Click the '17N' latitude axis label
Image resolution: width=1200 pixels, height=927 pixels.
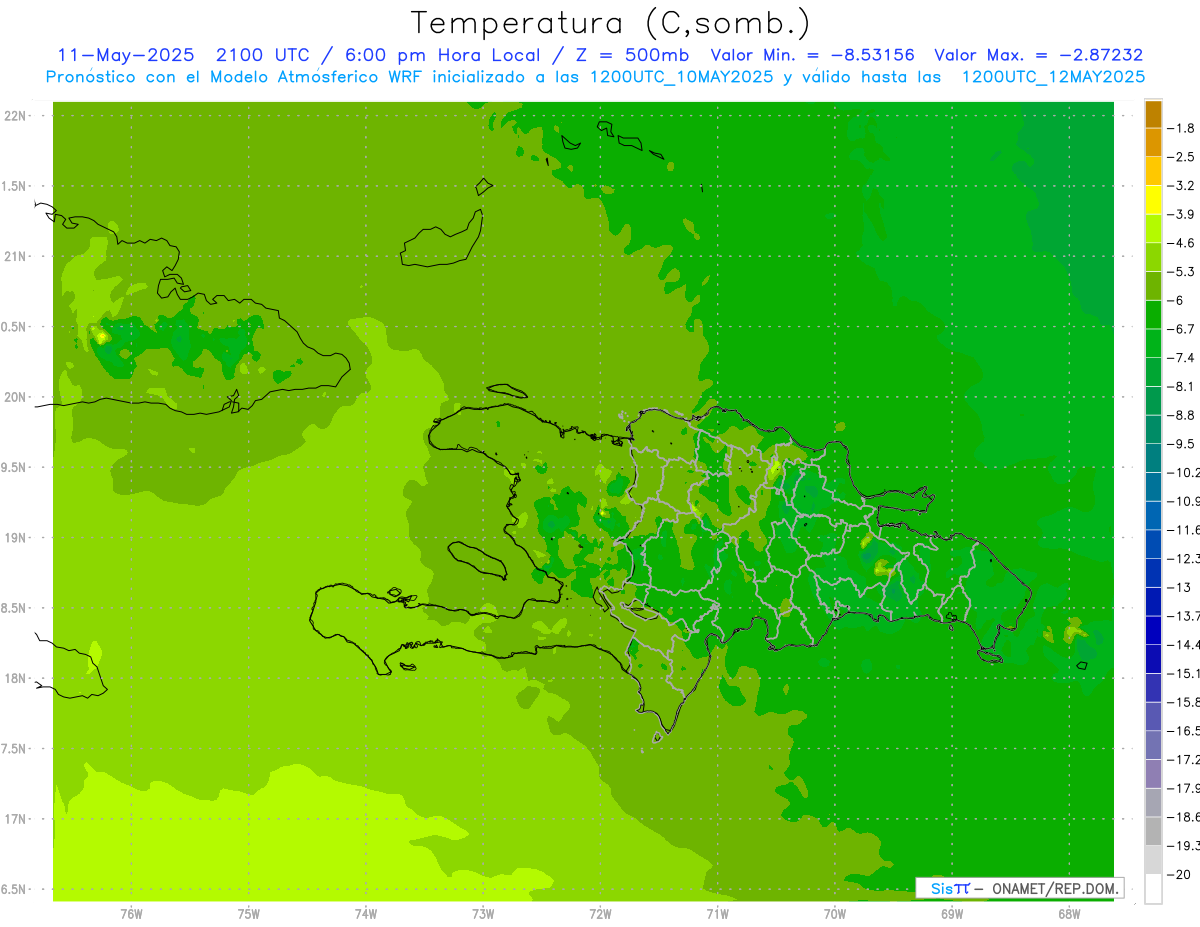(14, 819)
